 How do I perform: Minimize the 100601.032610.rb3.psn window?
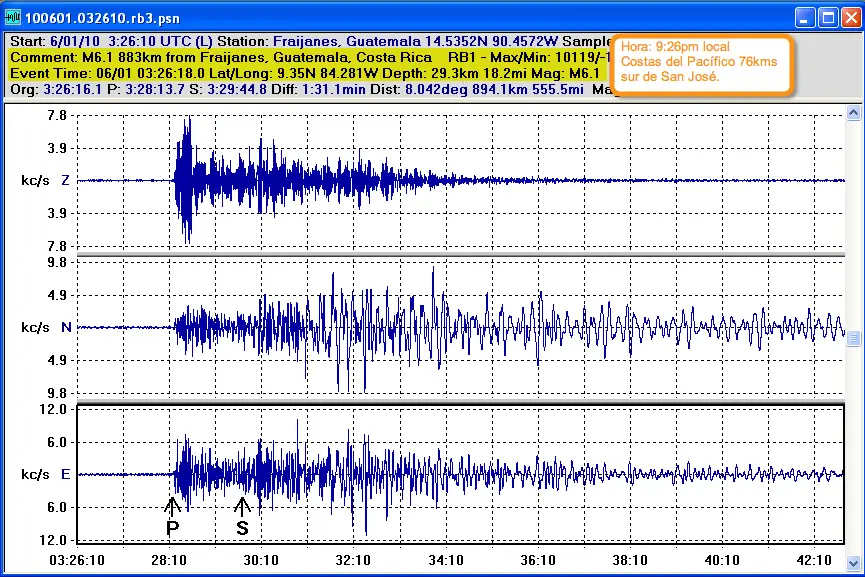click(805, 18)
